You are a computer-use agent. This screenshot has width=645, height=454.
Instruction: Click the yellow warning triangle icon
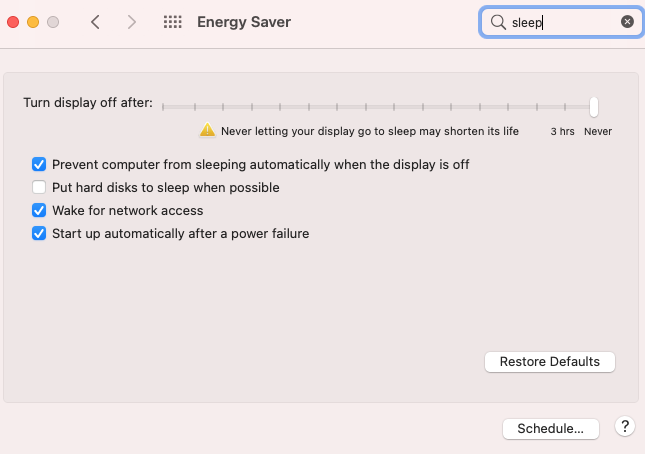pyautogui.click(x=207, y=130)
